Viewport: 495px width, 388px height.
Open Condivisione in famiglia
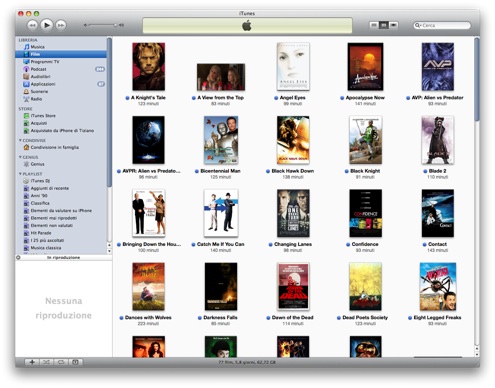[55, 147]
